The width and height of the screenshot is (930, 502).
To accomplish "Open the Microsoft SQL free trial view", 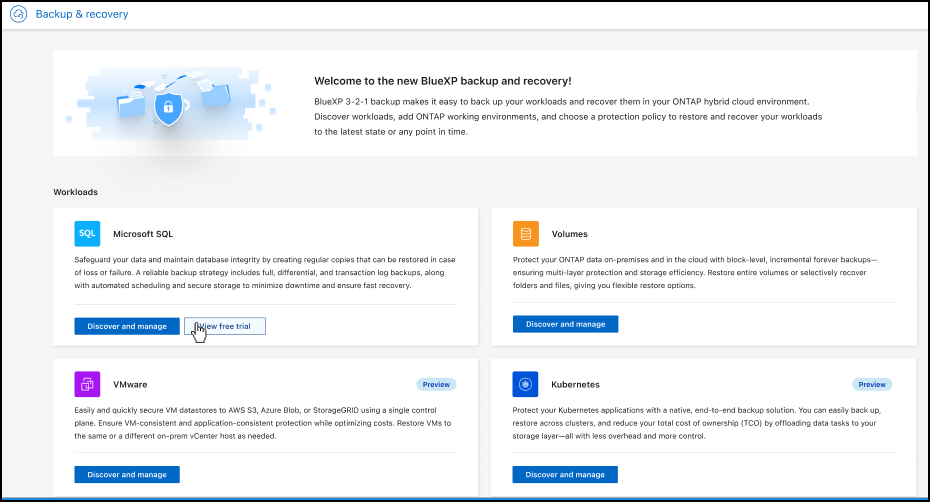I will click(225, 326).
